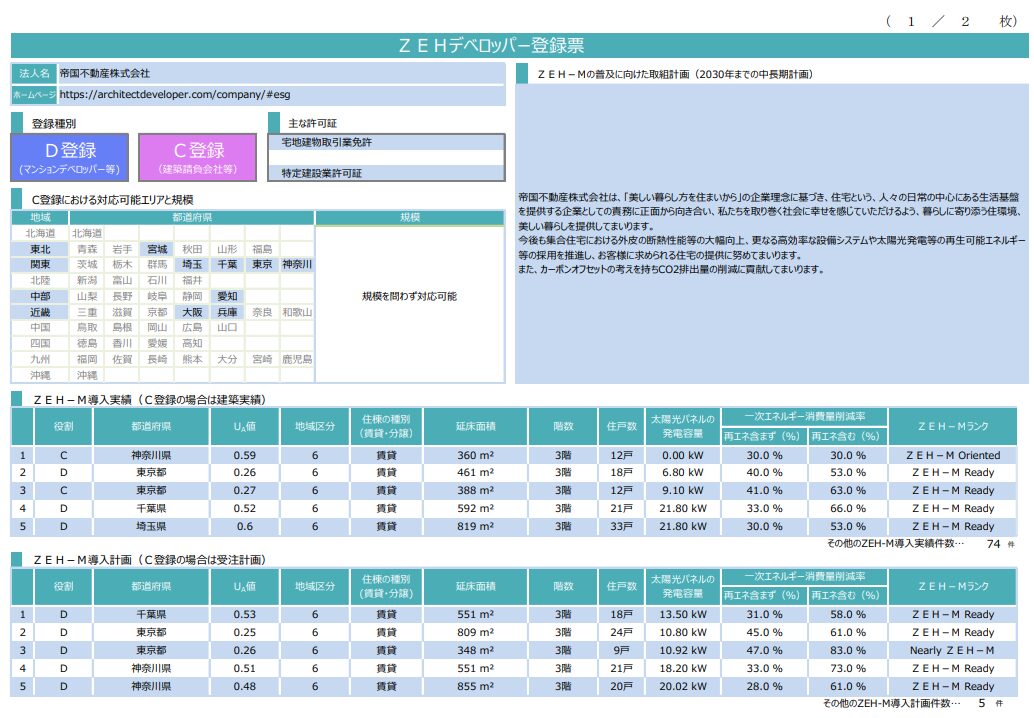Select company name 帝国不動産株式会社
Viewport: 1034px width, 718px height.
coord(104,73)
